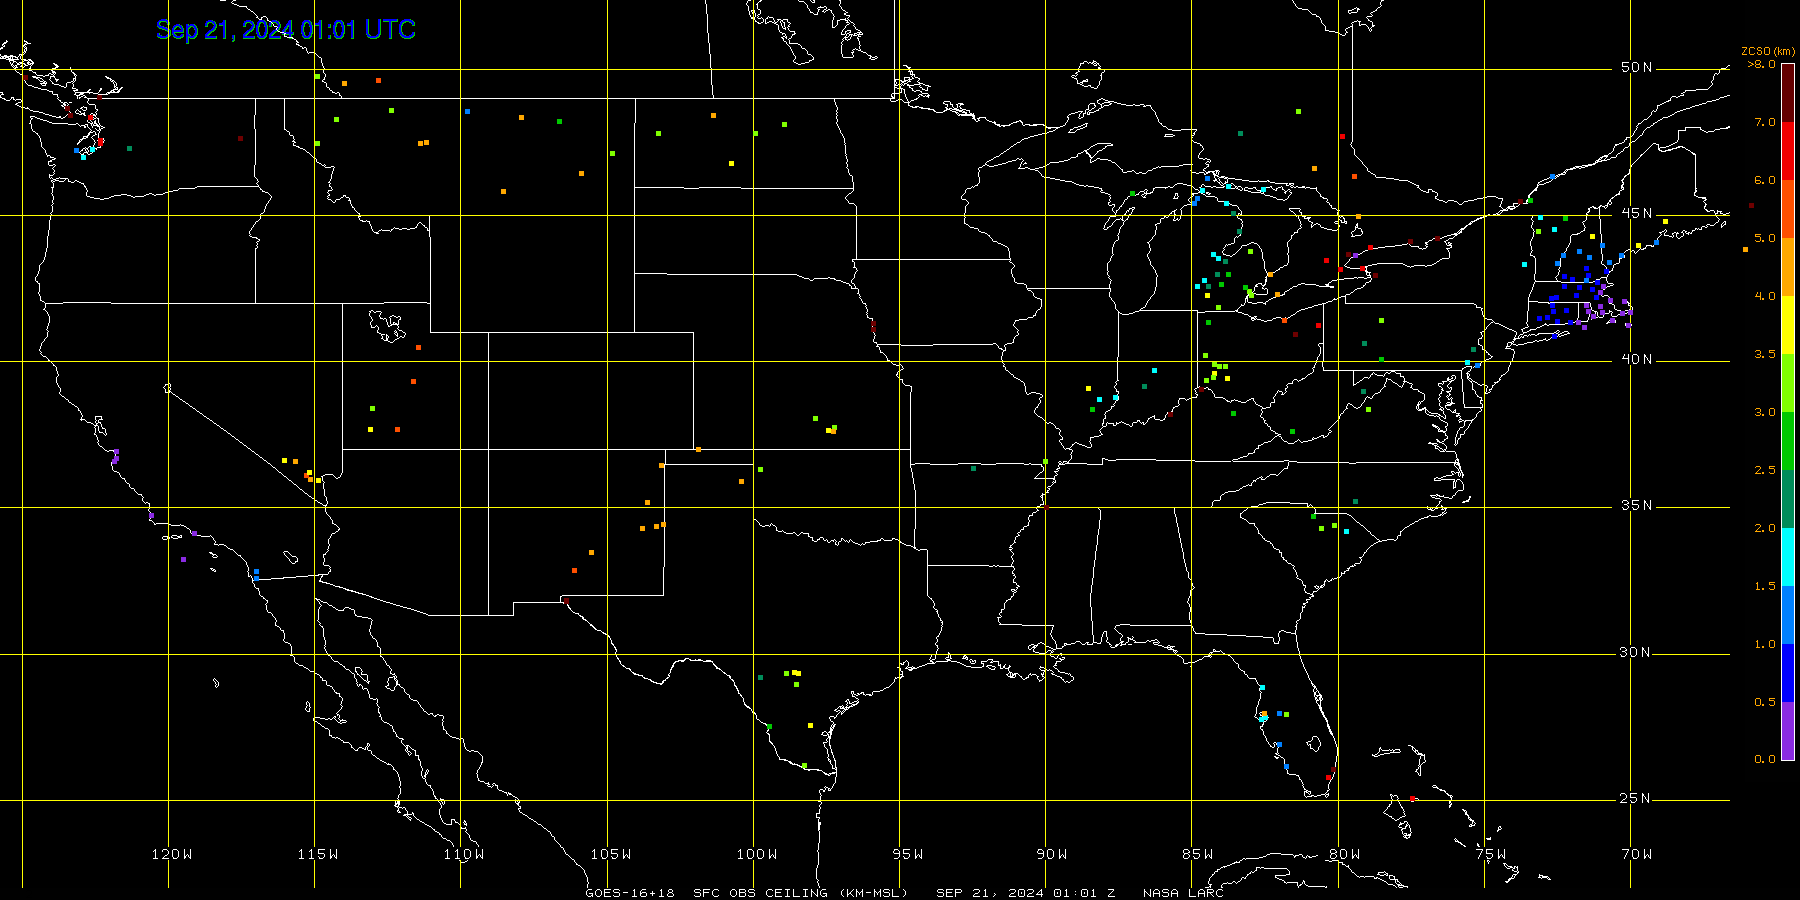Click the "115 W" longitude label
The height and width of the screenshot is (900, 1800).
317,854
